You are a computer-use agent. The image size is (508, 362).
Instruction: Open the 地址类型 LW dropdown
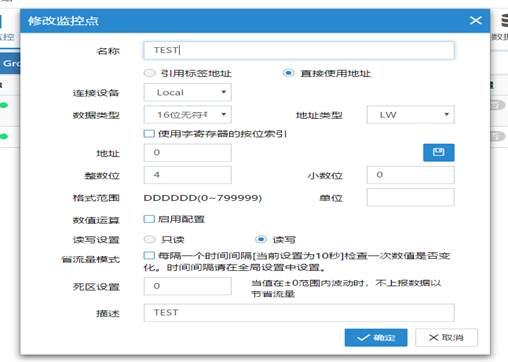(x=410, y=115)
